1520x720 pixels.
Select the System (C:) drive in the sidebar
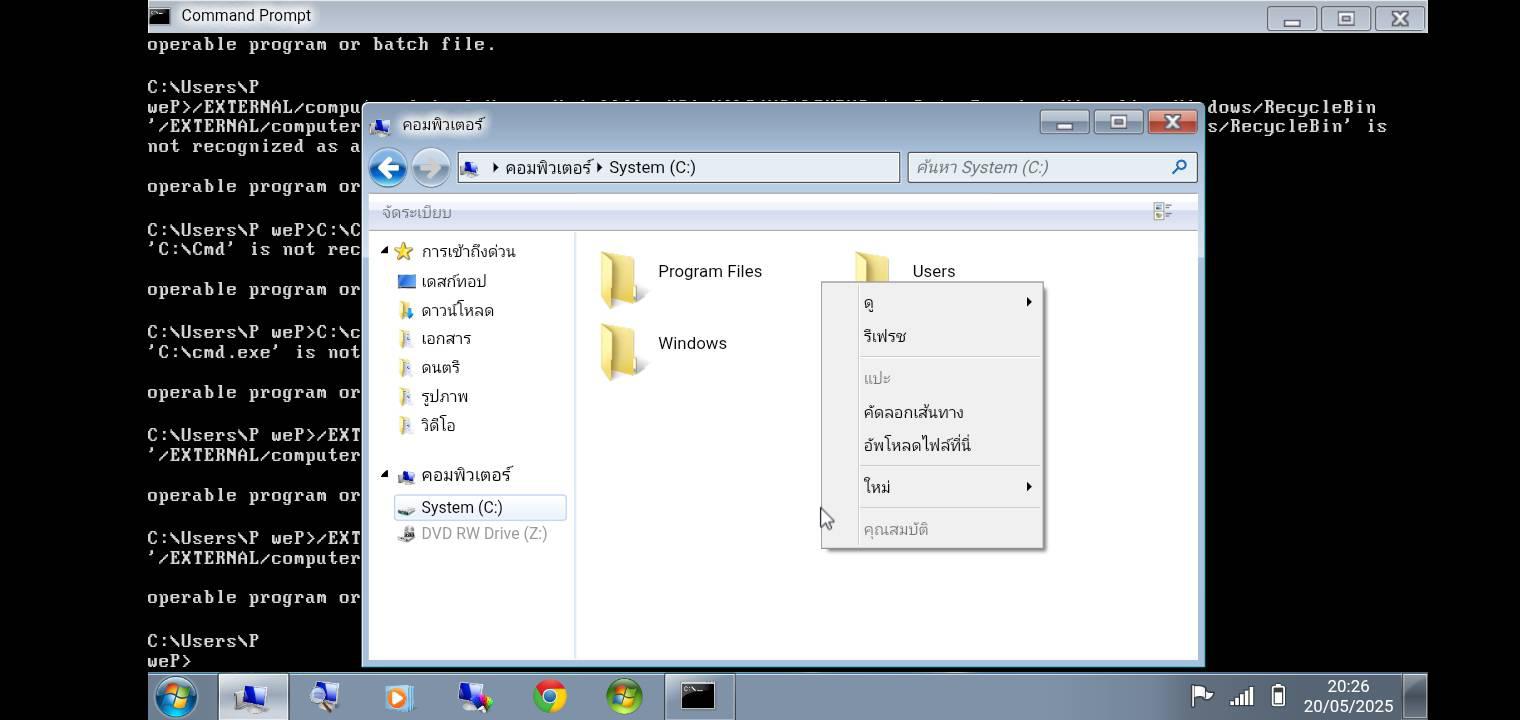coord(480,507)
